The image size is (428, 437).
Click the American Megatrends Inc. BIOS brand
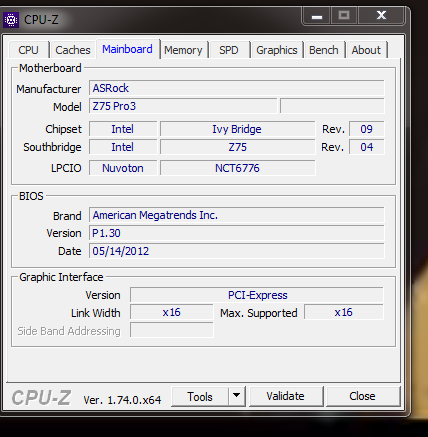[237, 215]
